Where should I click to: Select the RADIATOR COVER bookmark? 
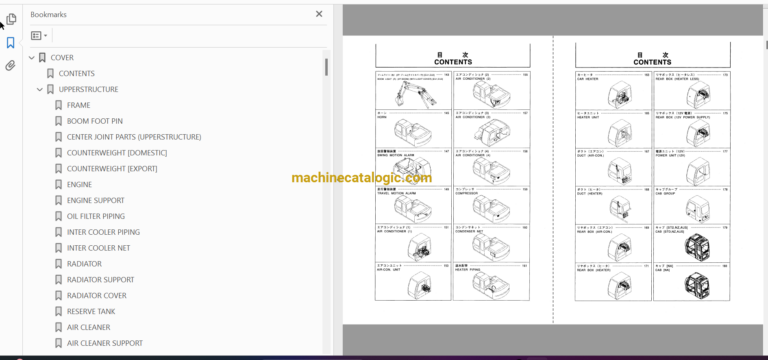coord(96,295)
